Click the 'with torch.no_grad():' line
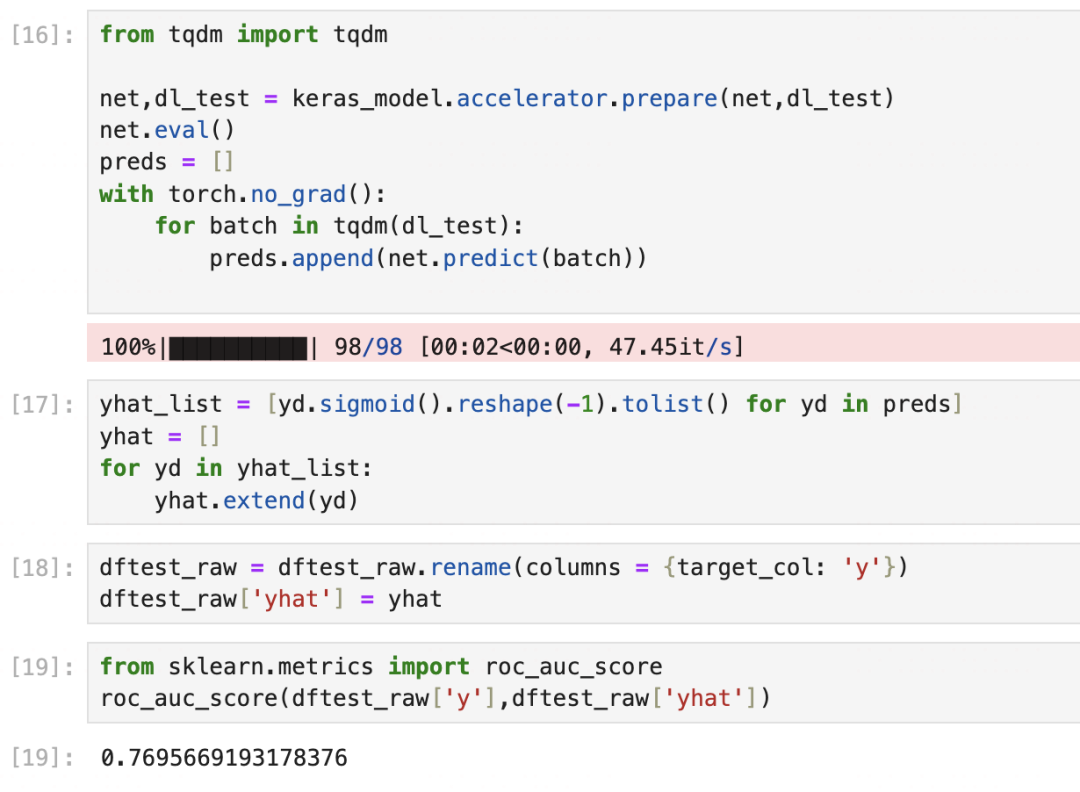Screen dimensions: 1080x792 click(x=242, y=194)
